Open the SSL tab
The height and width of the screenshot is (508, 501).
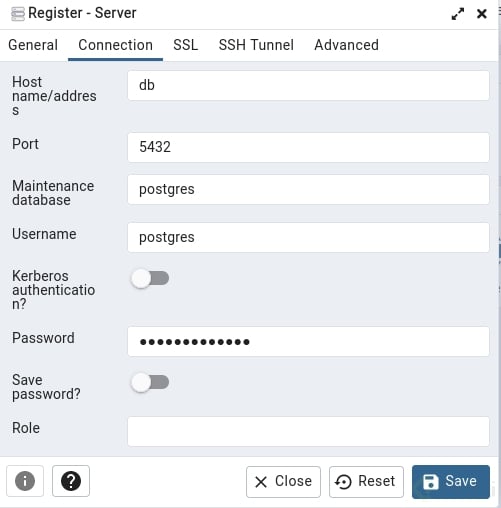coord(186,45)
